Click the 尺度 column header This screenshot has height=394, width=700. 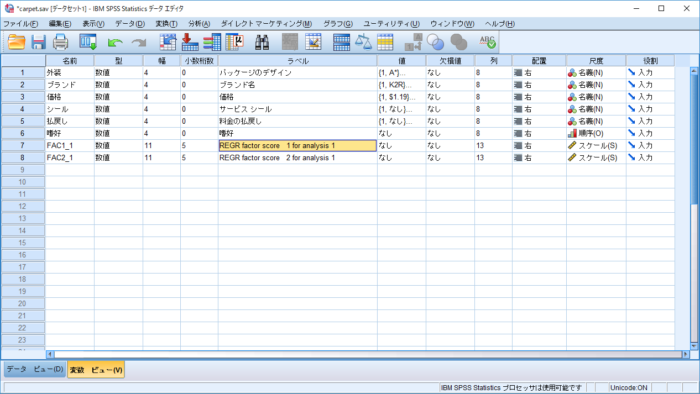596,60
